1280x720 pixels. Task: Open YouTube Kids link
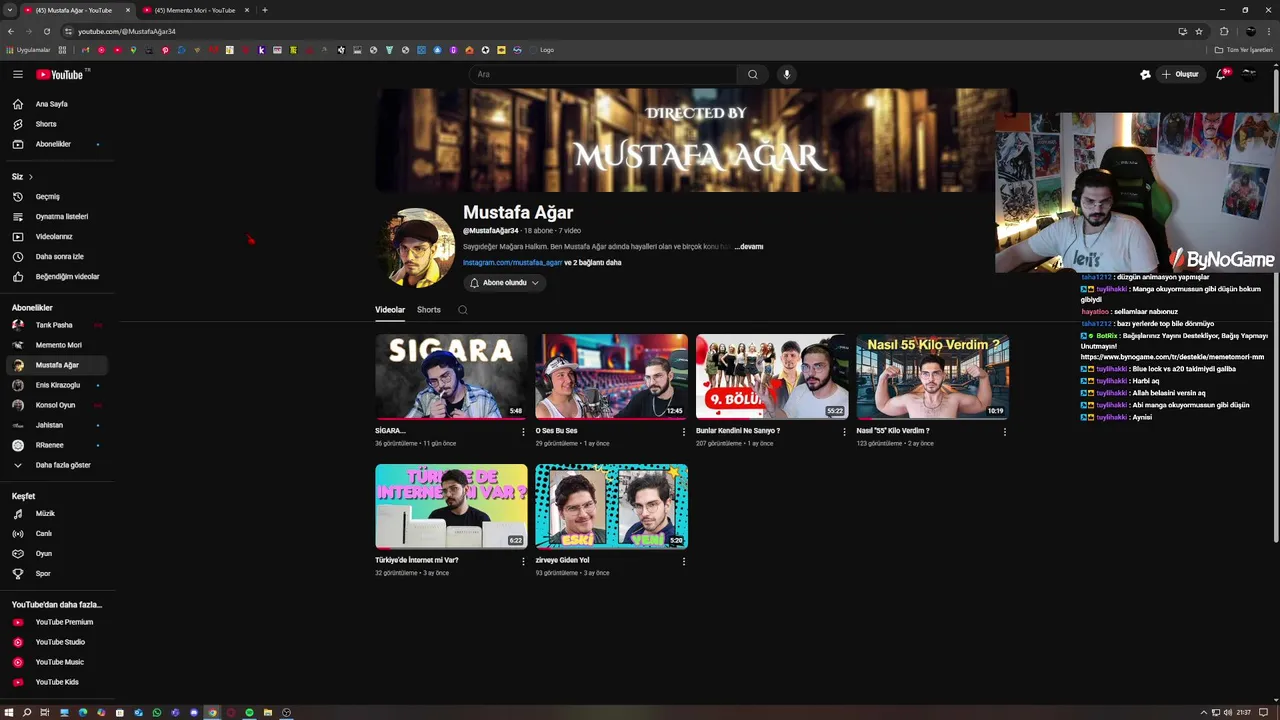(x=56, y=682)
